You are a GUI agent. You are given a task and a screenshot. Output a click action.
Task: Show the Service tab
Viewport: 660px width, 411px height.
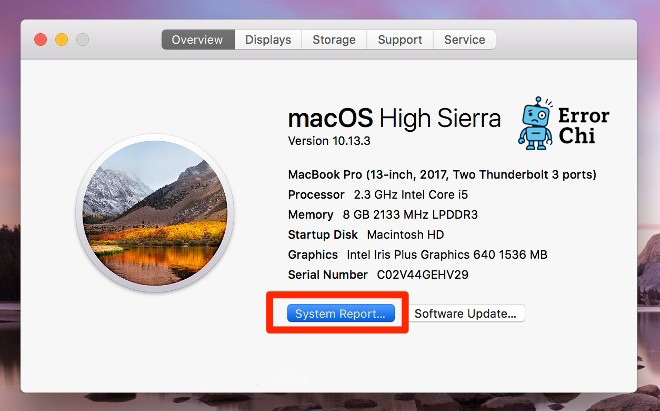pyautogui.click(x=465, y=40)
